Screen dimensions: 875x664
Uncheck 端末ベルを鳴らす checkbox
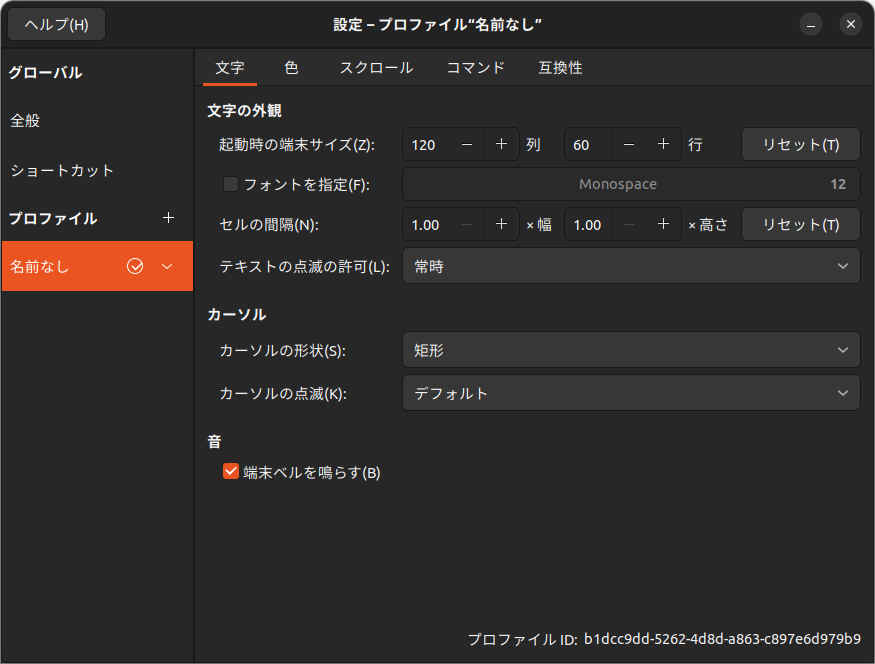(231, 472)
